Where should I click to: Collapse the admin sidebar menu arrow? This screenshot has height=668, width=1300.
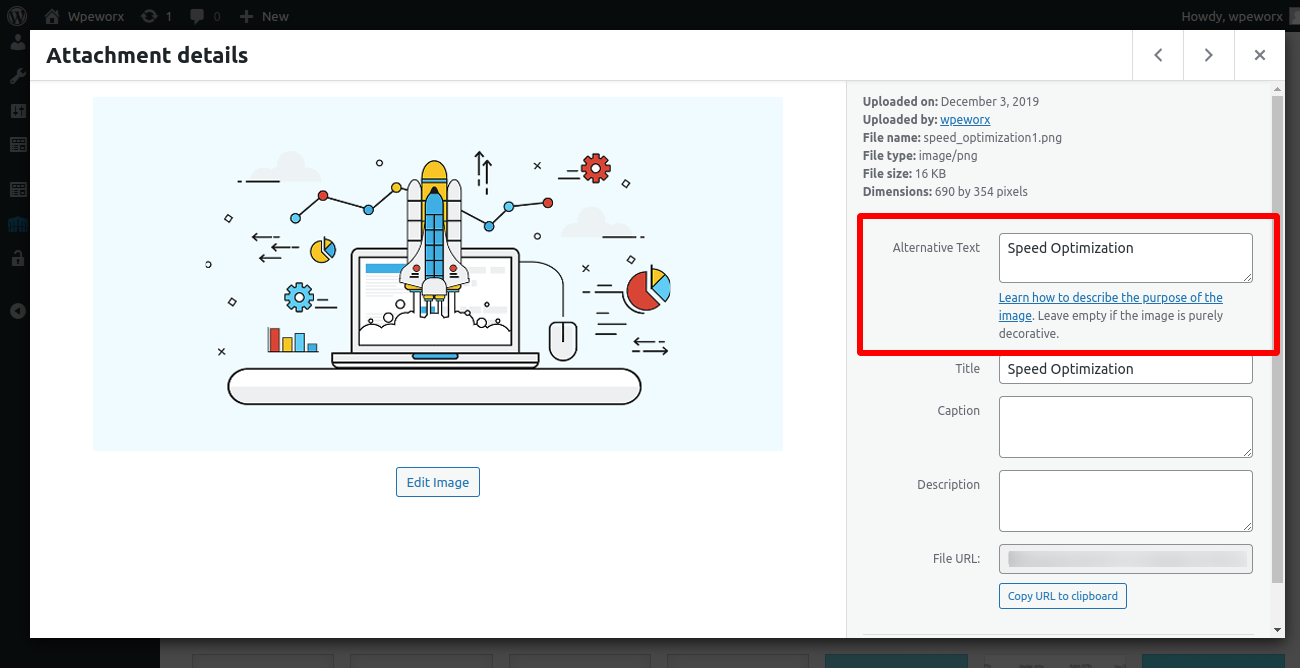coord(18,310)
